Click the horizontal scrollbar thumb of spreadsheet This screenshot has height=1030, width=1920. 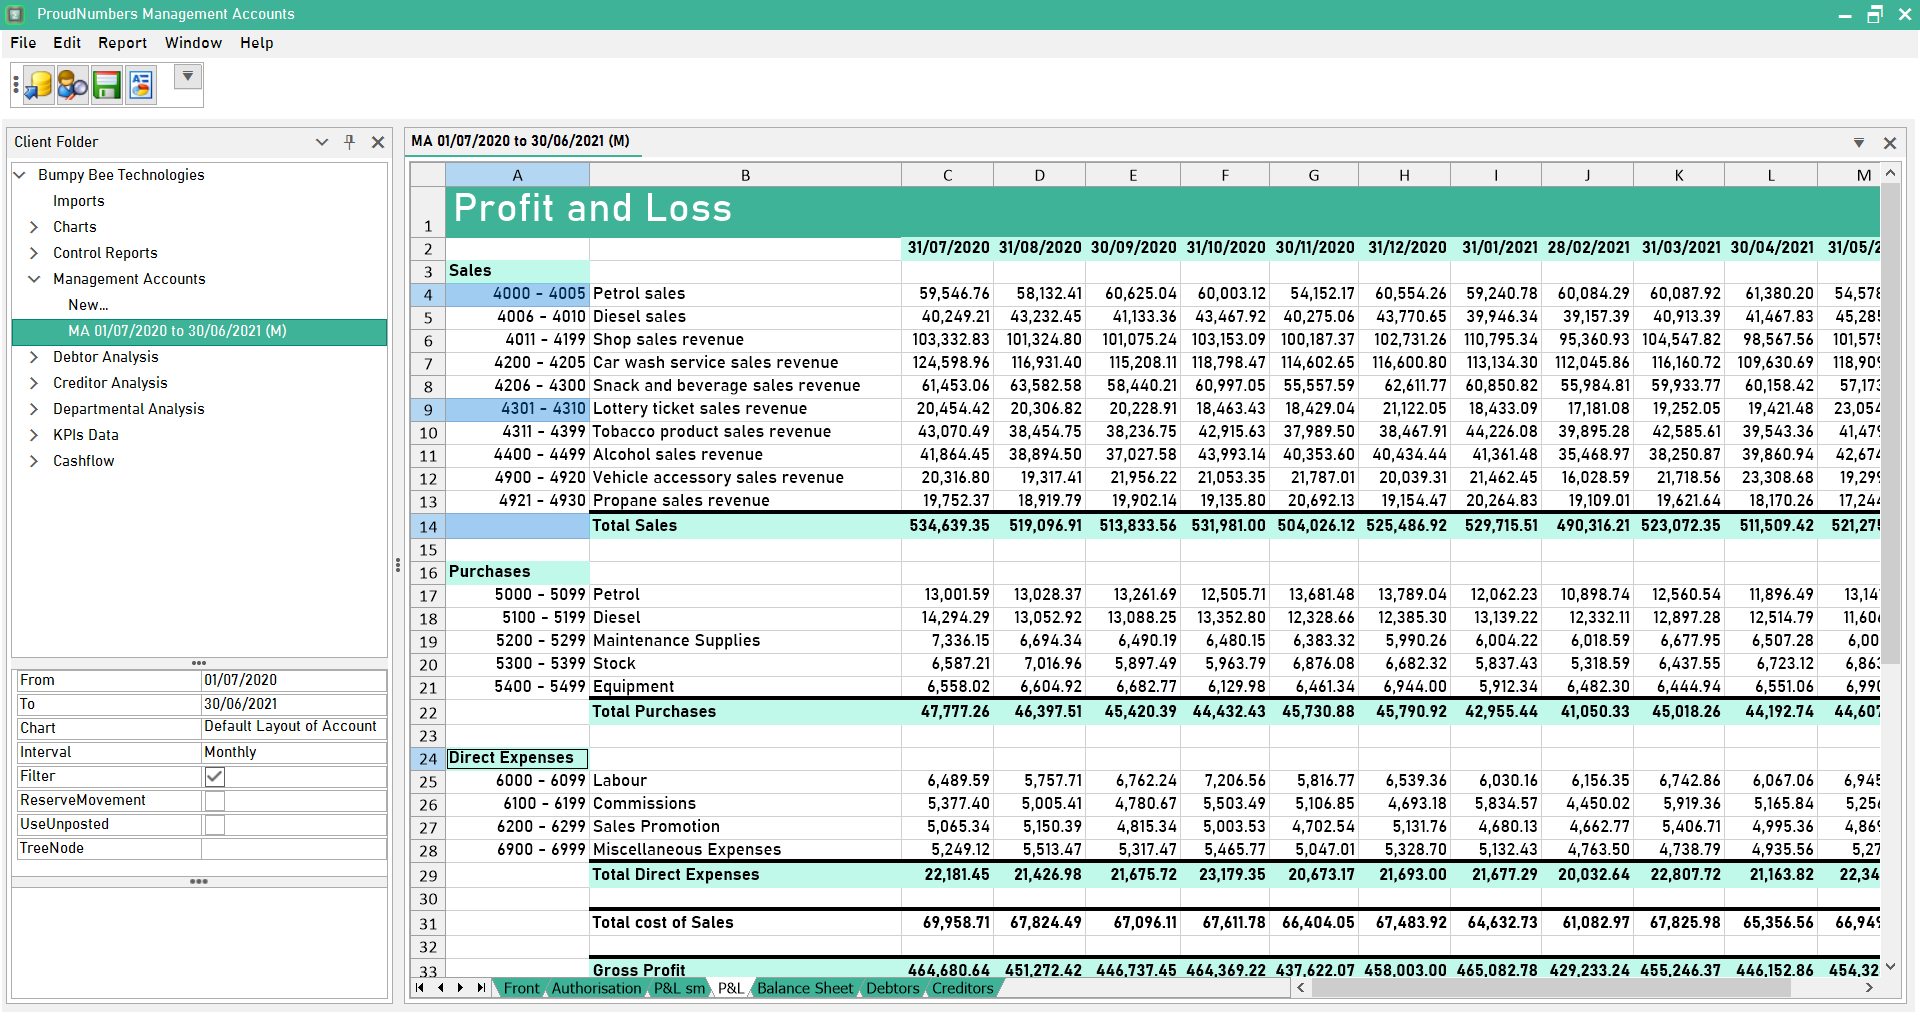[x=1551, y=988]
